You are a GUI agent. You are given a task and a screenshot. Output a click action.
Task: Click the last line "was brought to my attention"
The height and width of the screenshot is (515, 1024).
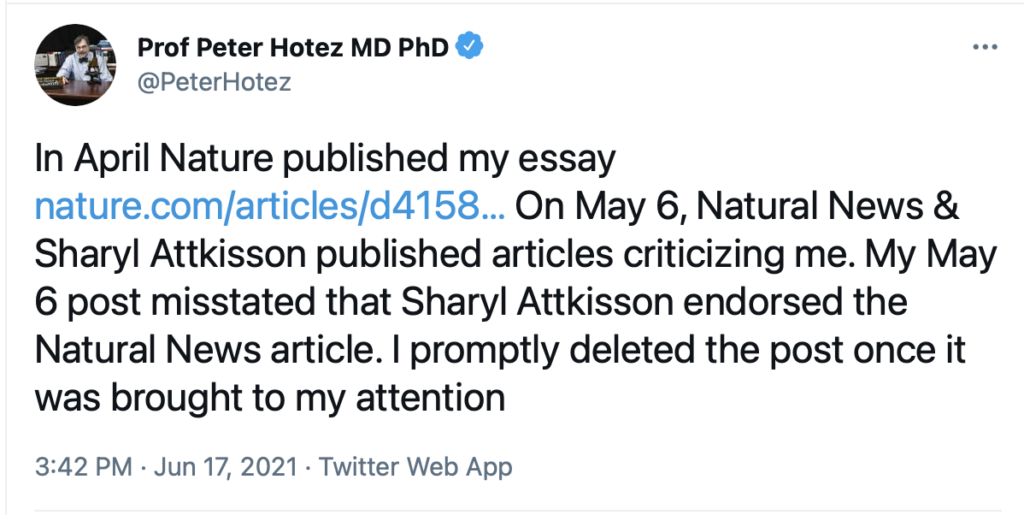(x=270, y=398)
